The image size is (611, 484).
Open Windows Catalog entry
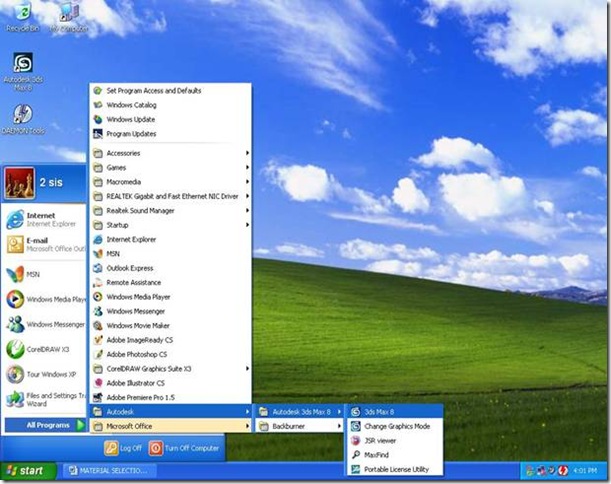coord(170,105)
